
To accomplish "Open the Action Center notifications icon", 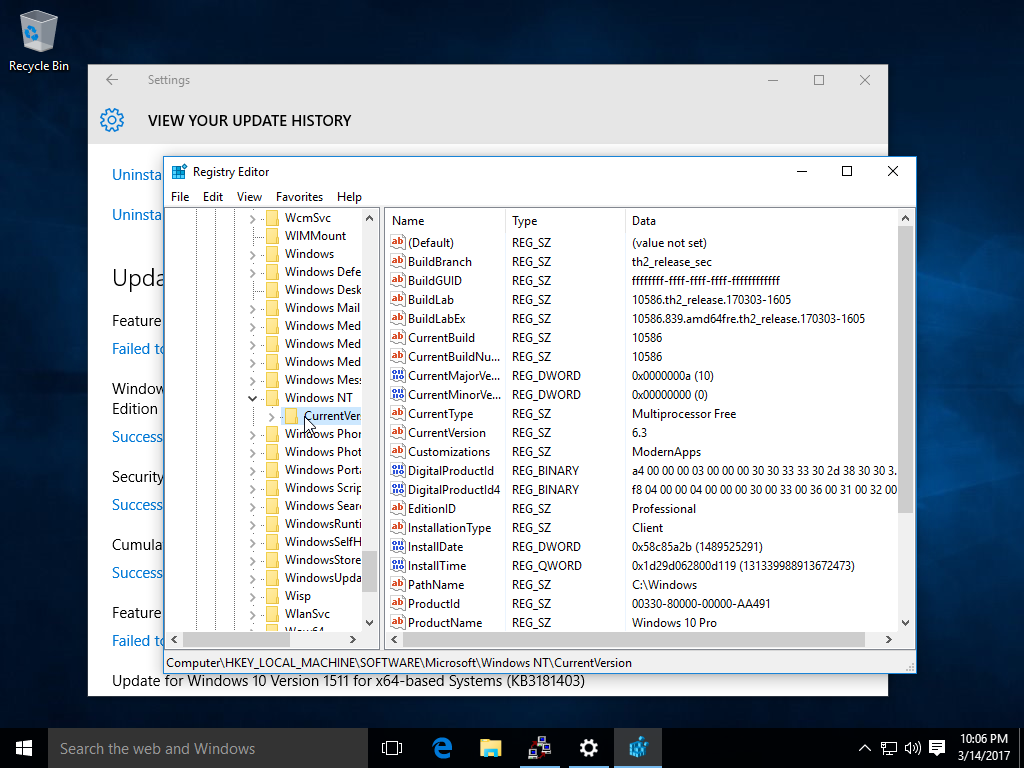I will pyautogui.click(x=937, y=748).
